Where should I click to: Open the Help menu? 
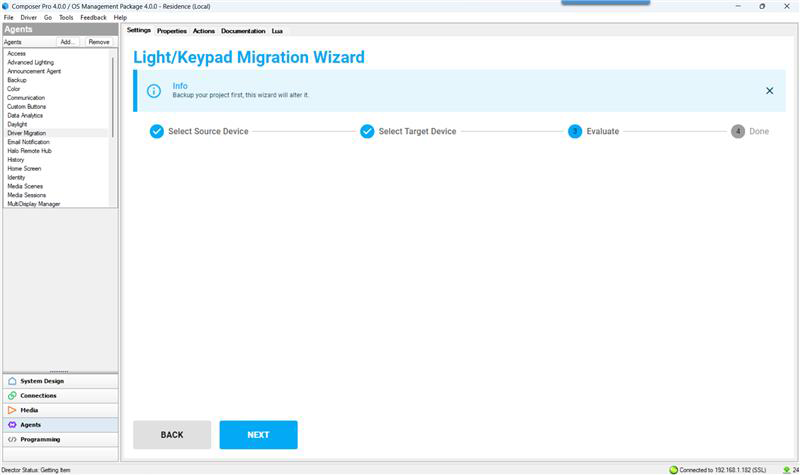[120, 17]
